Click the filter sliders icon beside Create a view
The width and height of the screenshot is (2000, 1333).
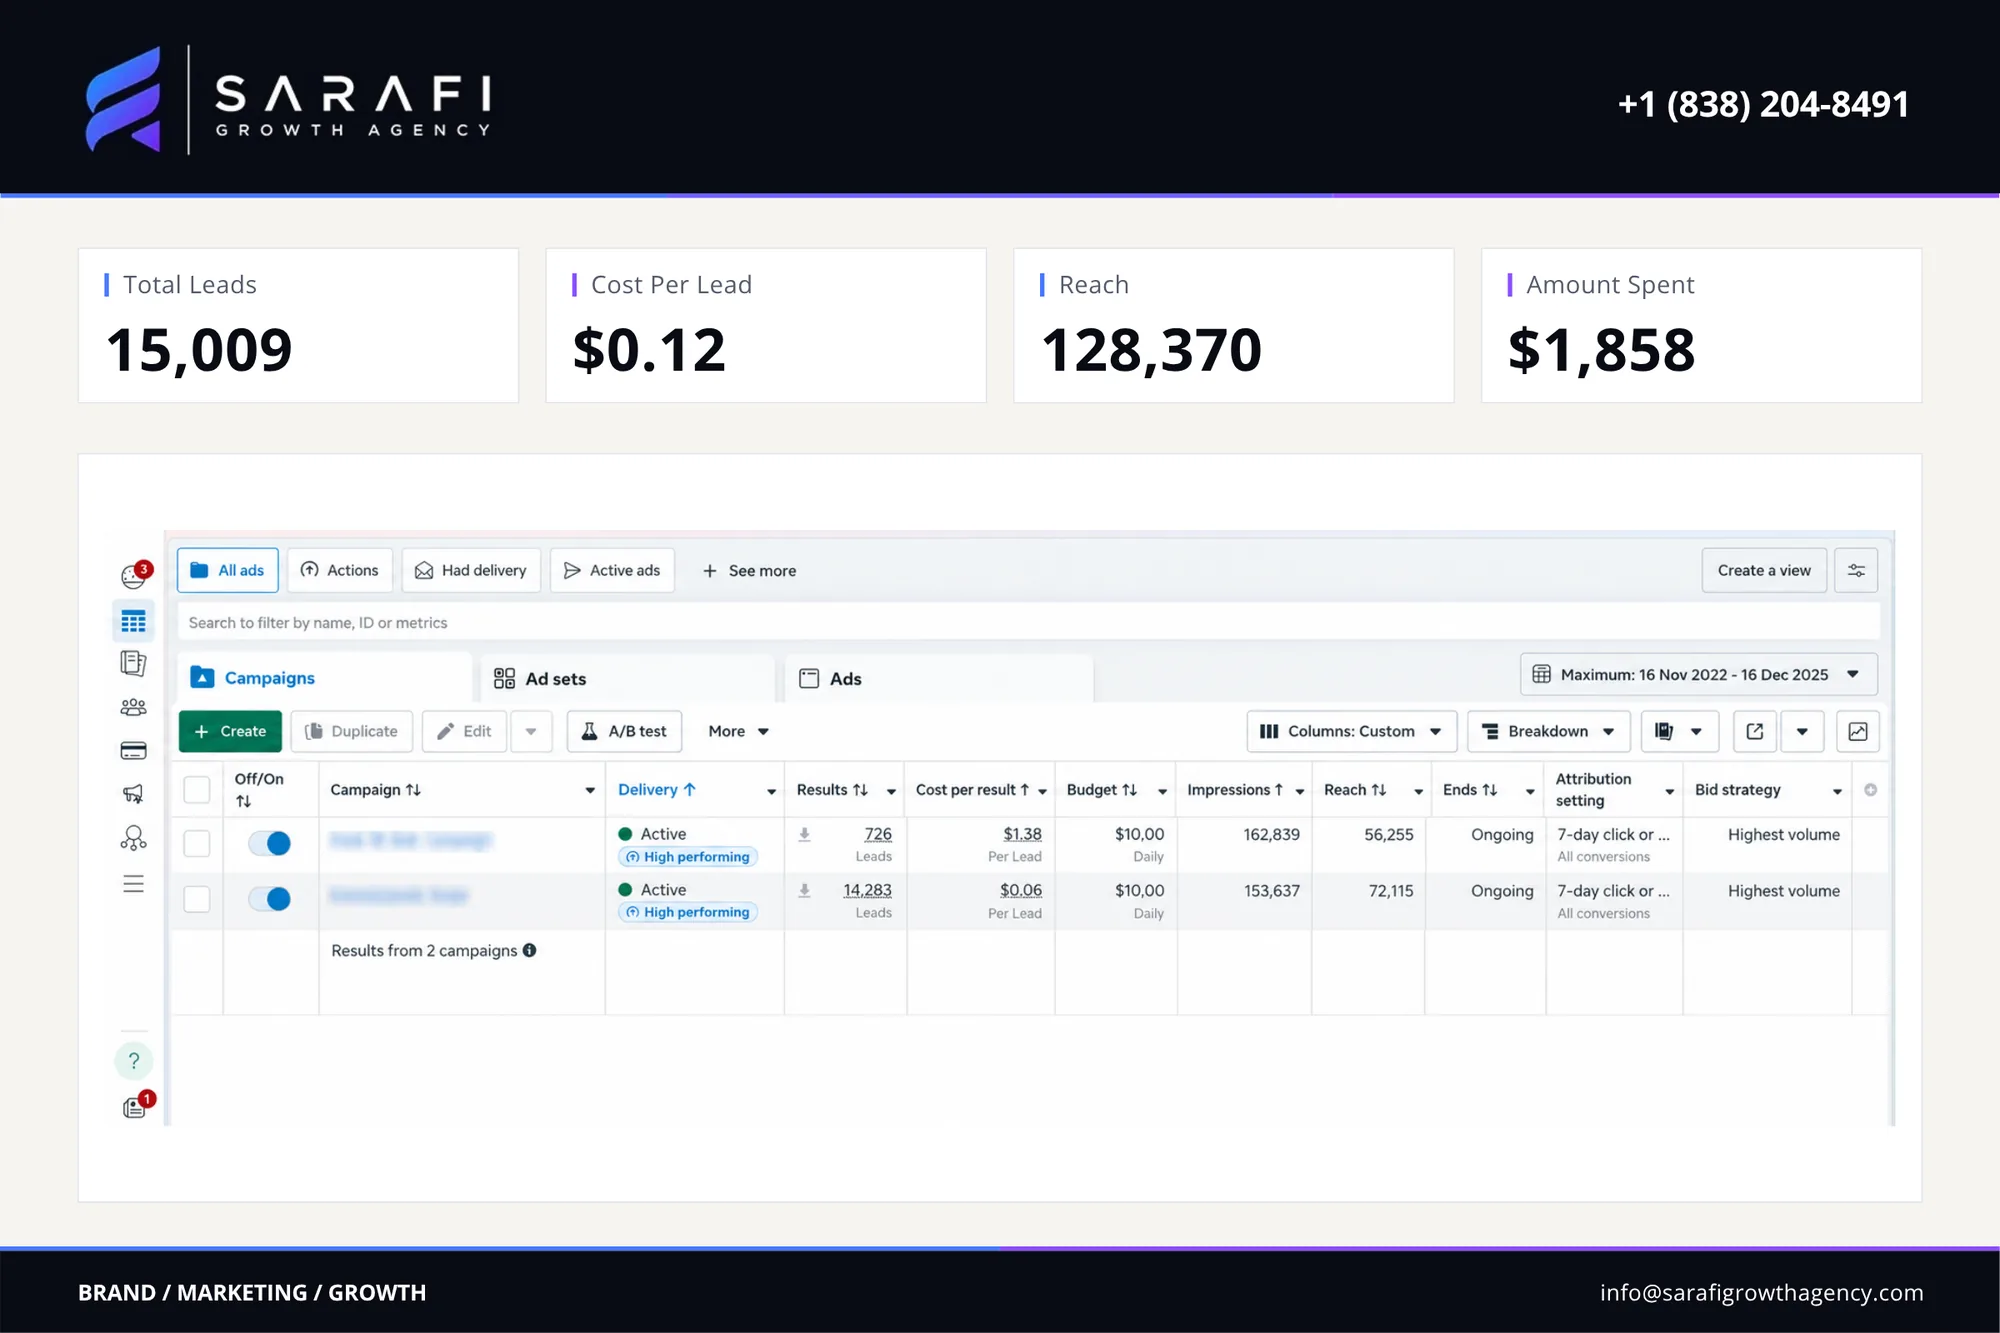click(1856, 570)
